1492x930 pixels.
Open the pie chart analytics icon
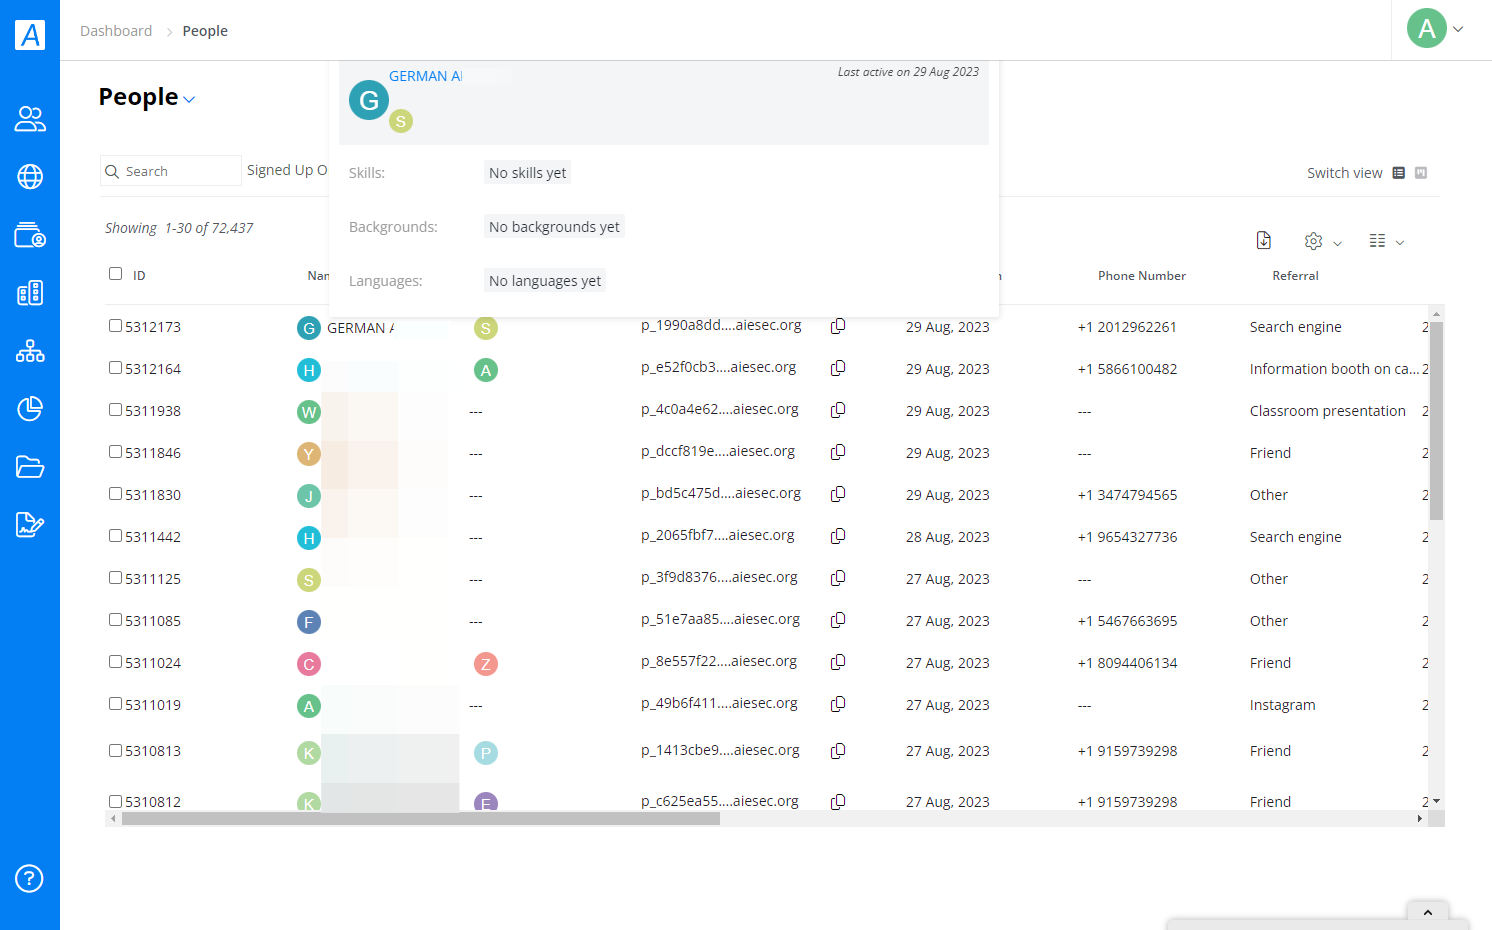(x=30, y=409)
